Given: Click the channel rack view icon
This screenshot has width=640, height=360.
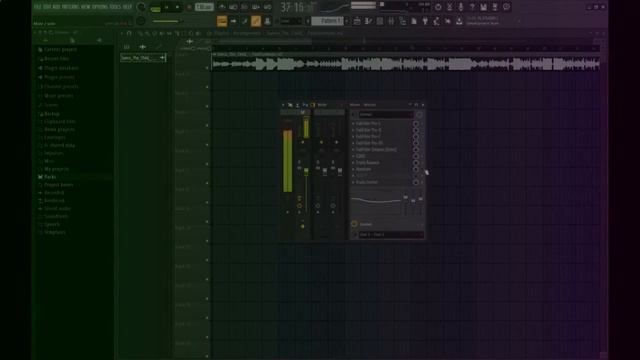Looking at the screenshot, I should click(x=244, y=21).
